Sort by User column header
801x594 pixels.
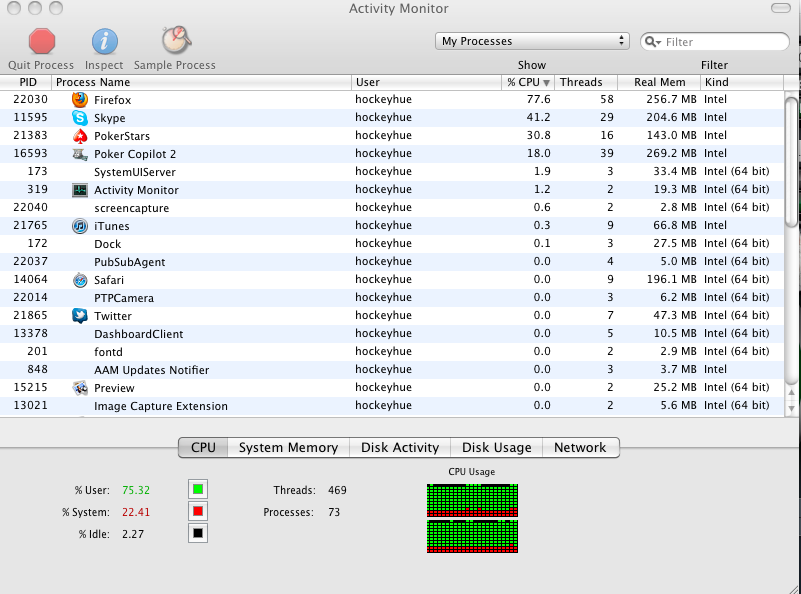point(426,82)
